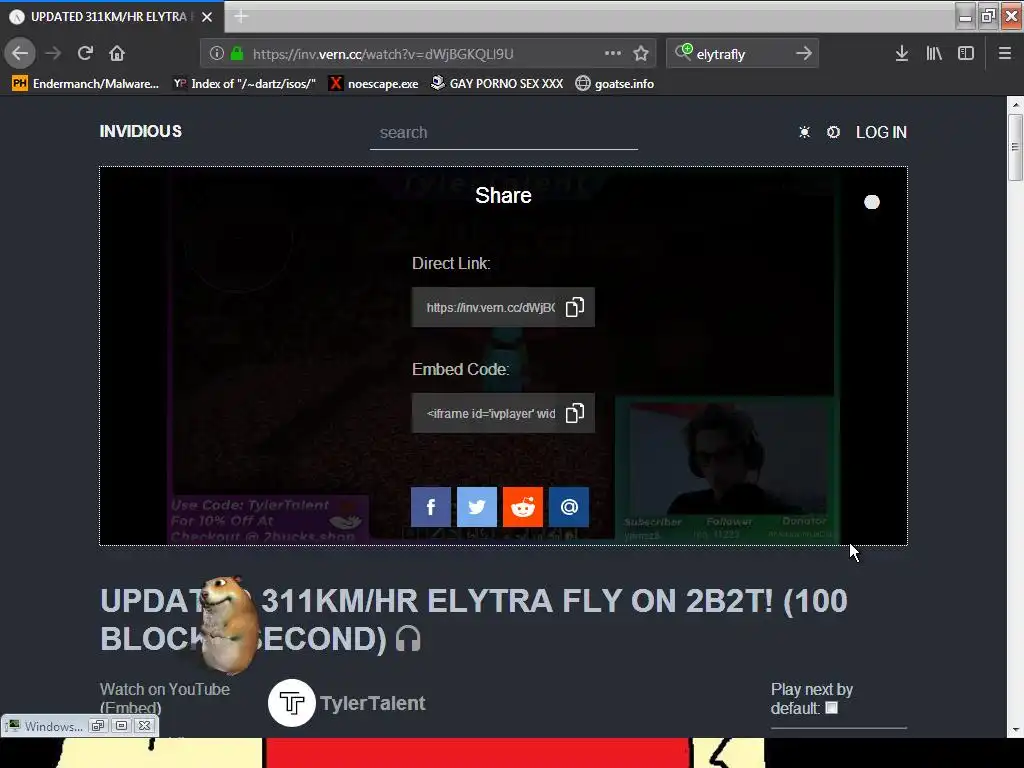Open the TylerTalent channel avatar
The image size is (1024, 768).
click(x=291, y=703)
